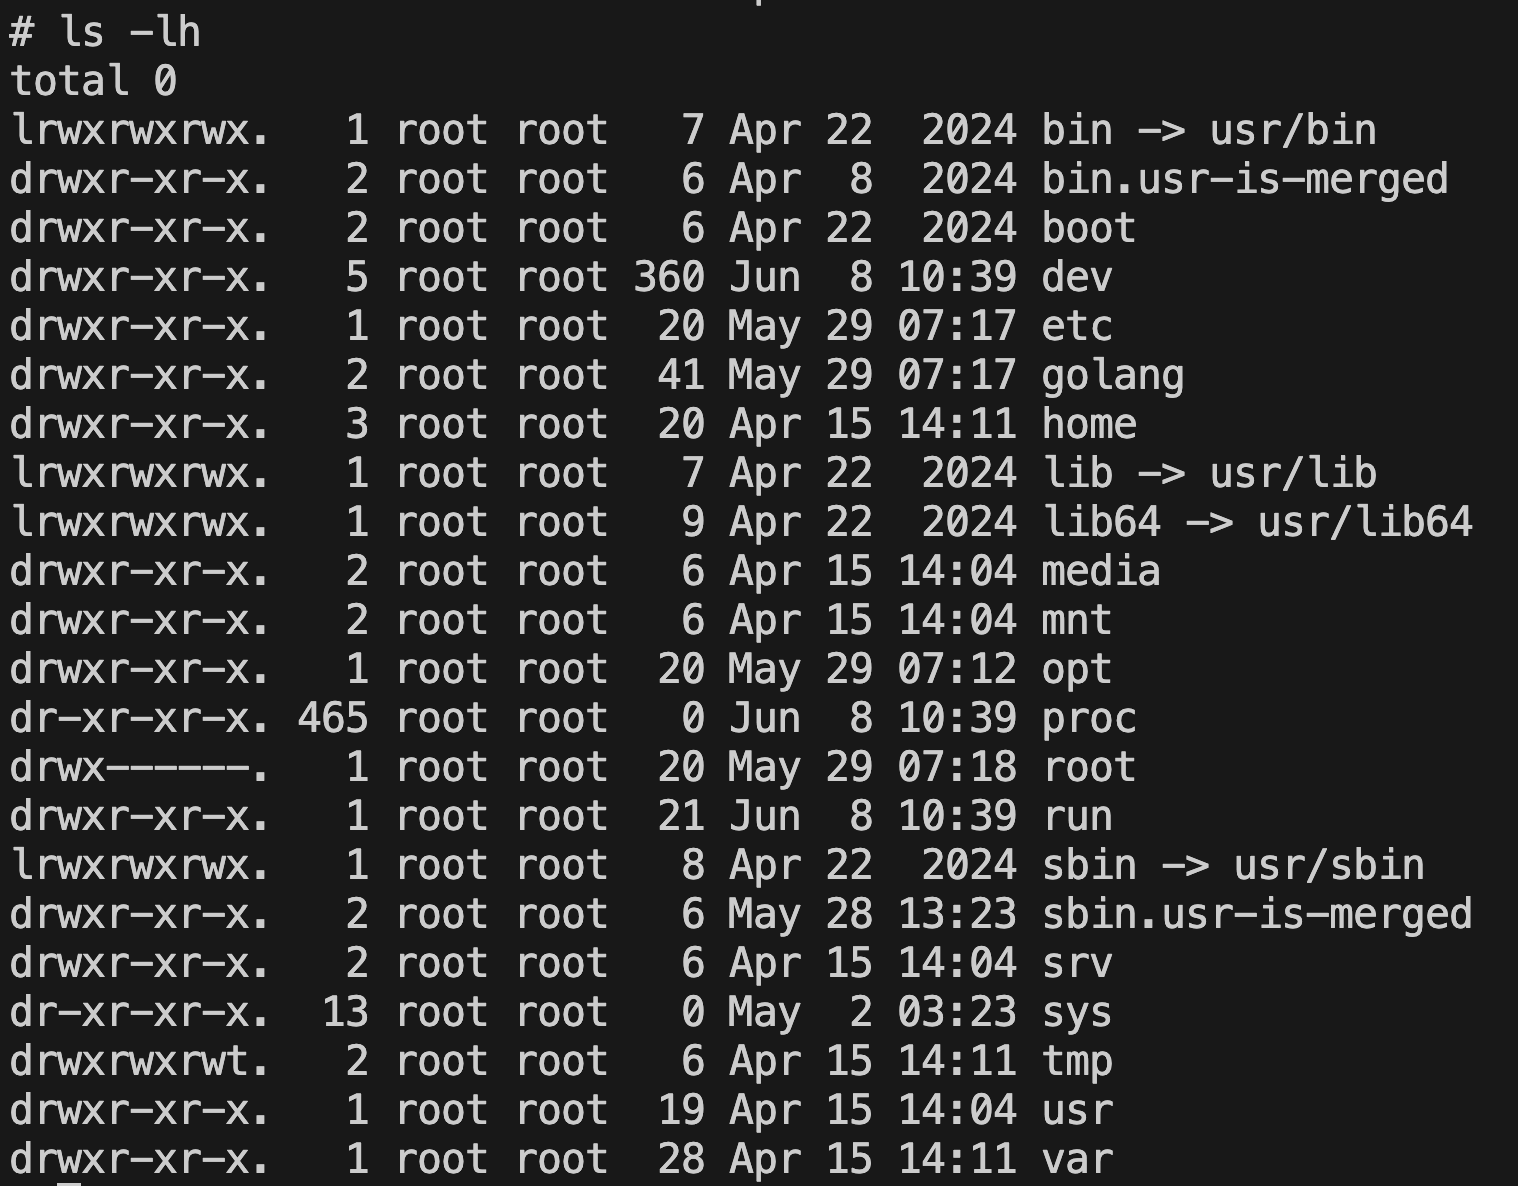Click the dev directory name
The height and width of the screenshot is (1186, 1518).
1077,277
